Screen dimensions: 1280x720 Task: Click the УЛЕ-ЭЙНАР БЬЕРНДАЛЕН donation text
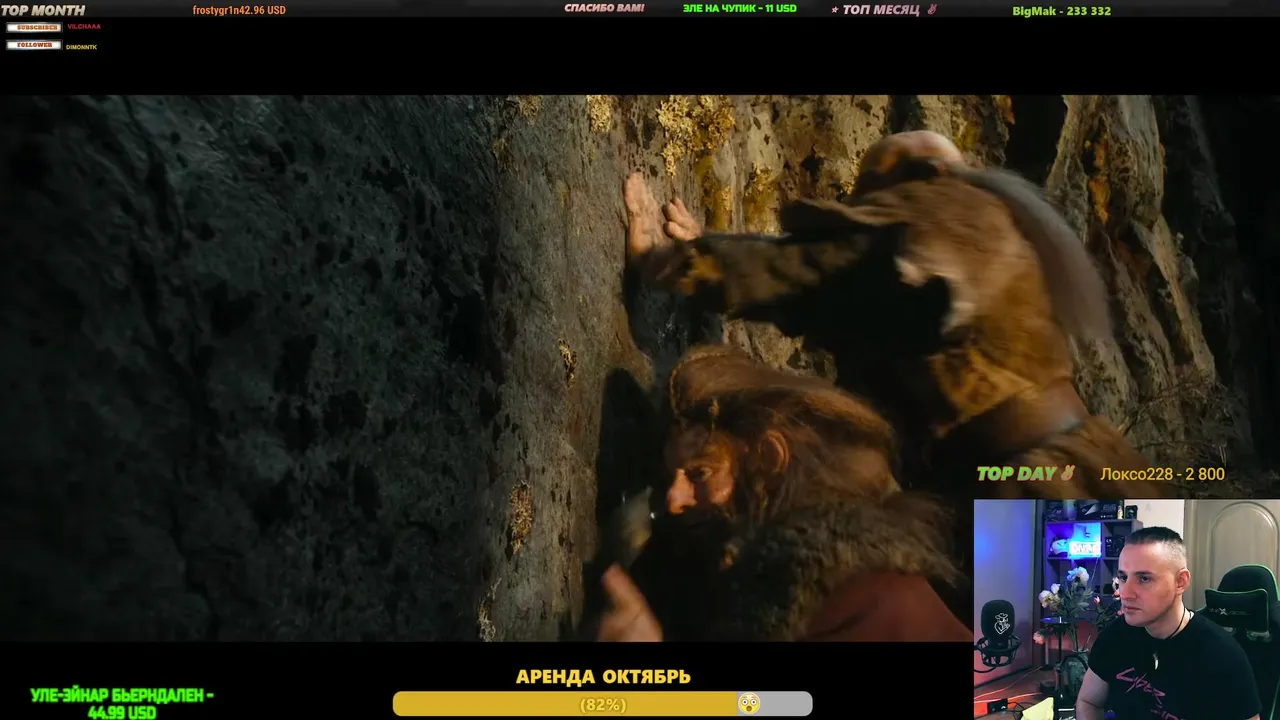click(x=122, y=704)
